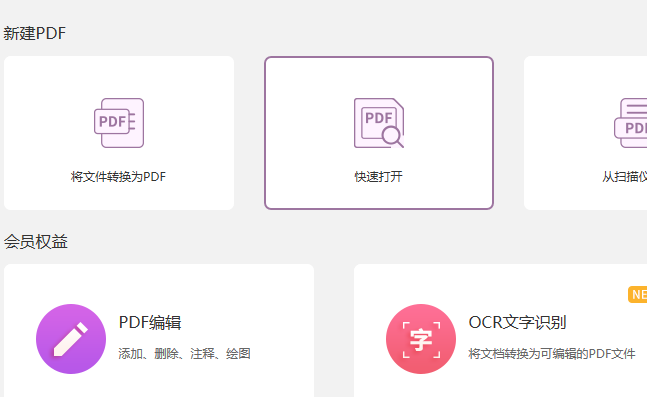Click the purple pencil PDF edit icon

(71, 339)
